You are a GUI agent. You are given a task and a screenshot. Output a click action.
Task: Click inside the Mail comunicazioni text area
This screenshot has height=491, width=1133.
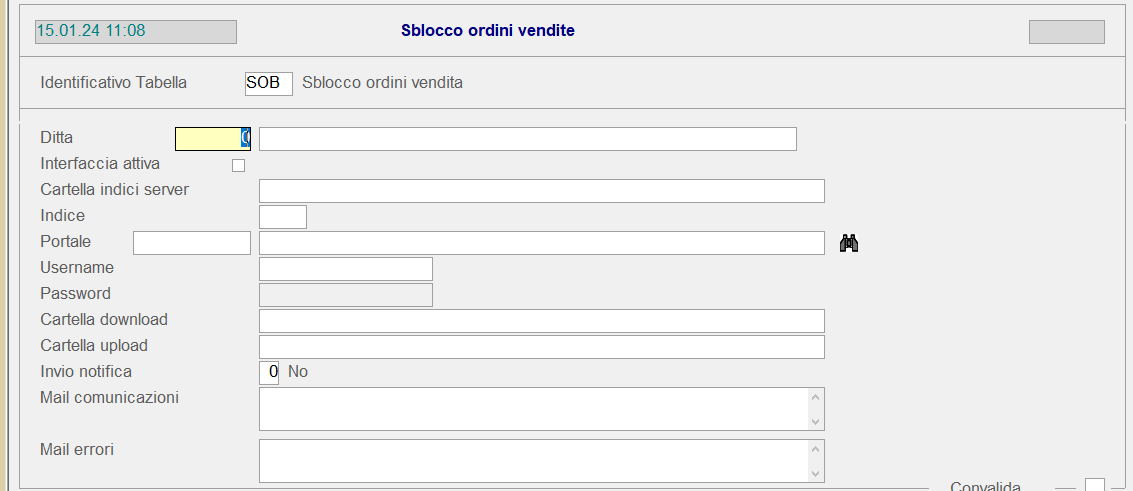[x=533, y=409]
